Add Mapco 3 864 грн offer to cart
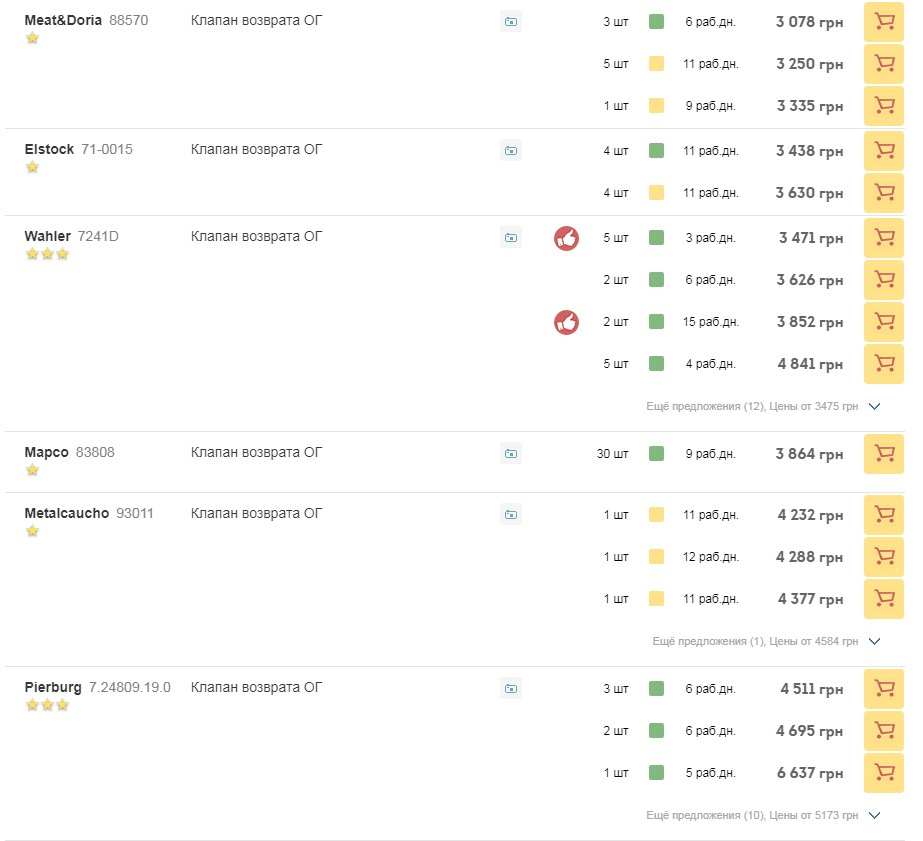 tap(883, 454)
